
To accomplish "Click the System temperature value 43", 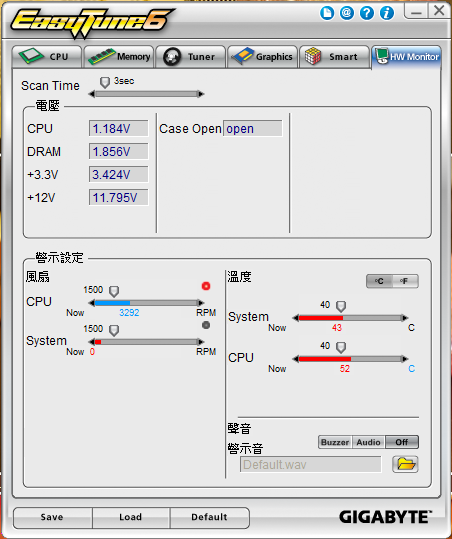I will tap(337, 328).
